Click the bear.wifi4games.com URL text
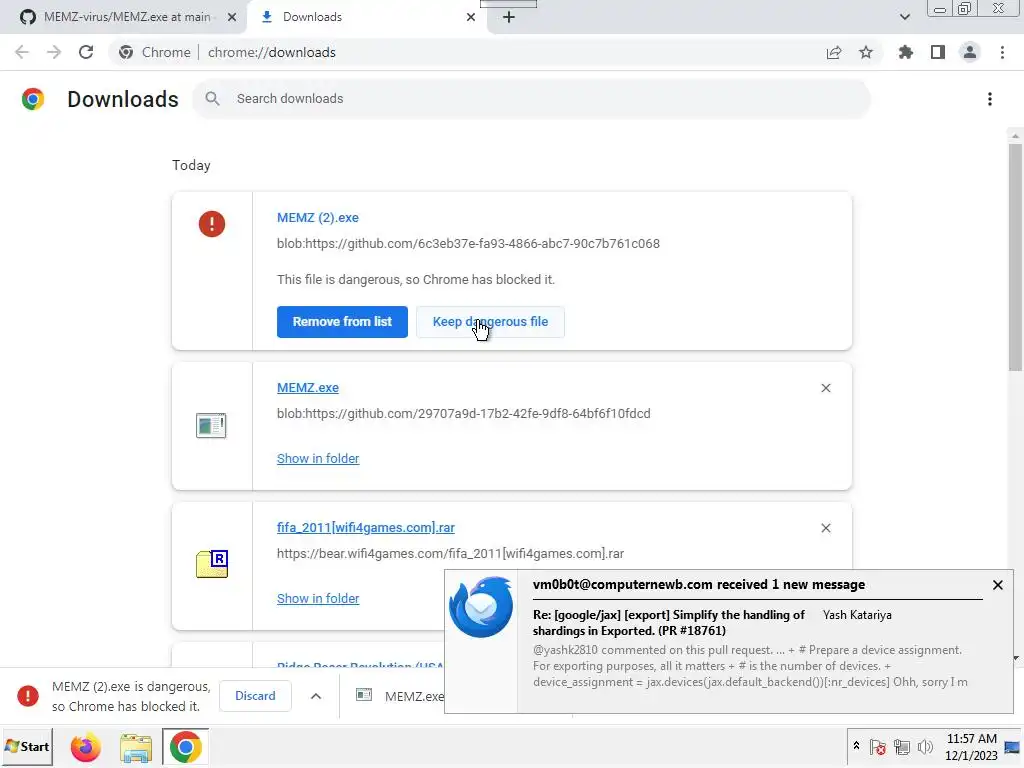 click(451, 554)
